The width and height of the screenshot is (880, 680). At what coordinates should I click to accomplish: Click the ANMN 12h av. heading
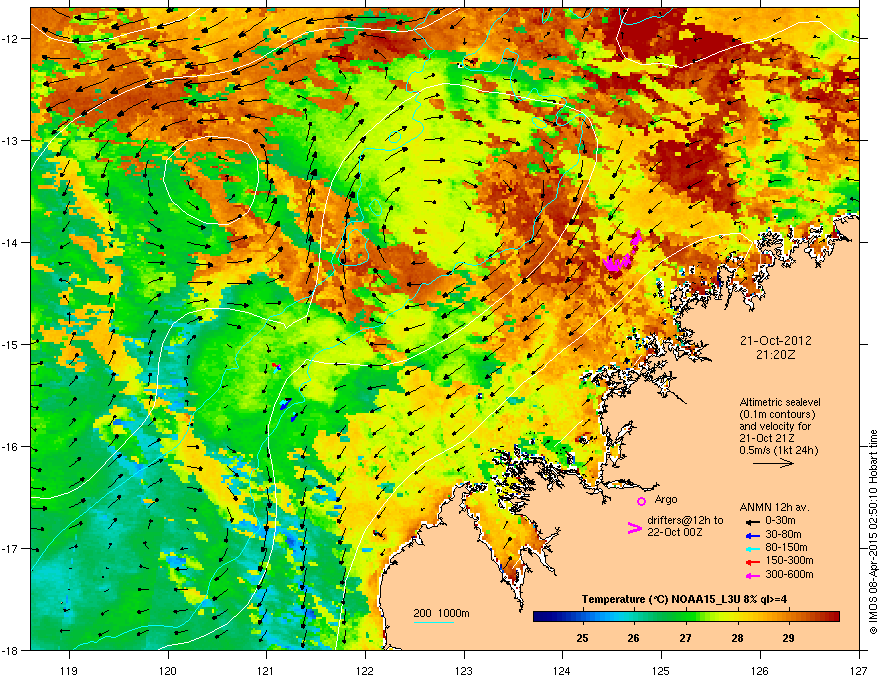click(774, 507)
